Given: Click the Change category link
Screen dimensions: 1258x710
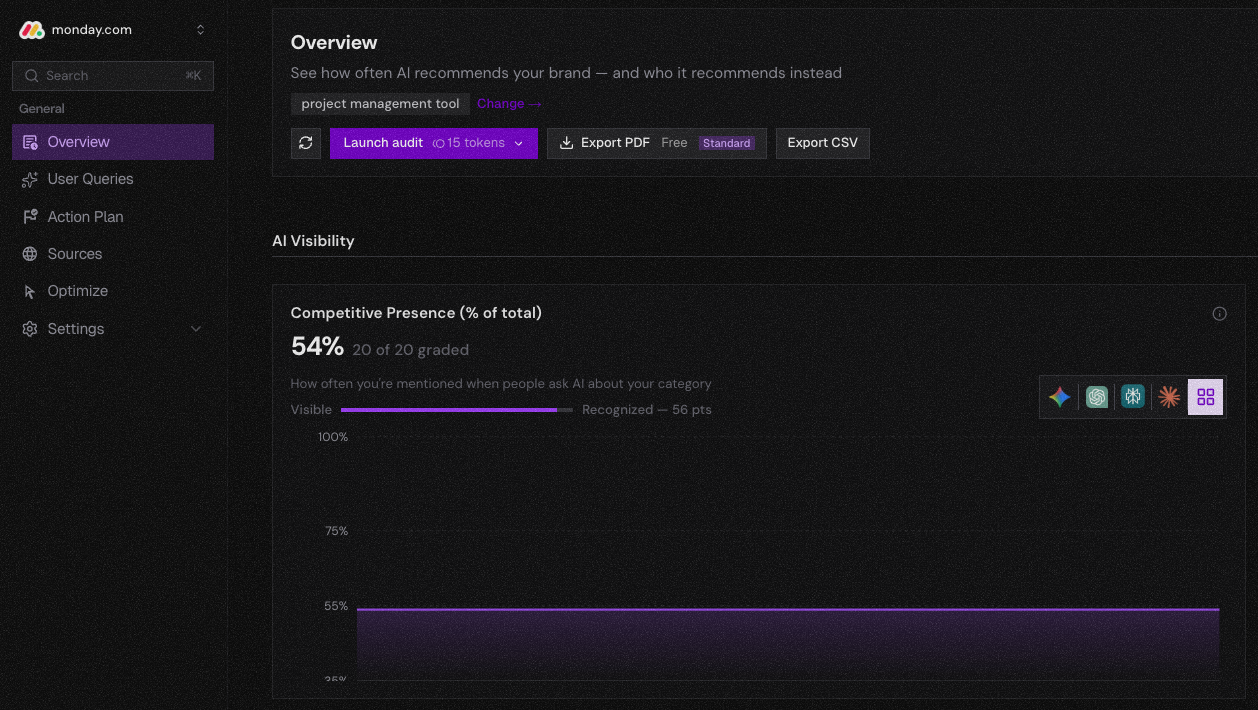Looking at the screenshot, I should tap(509, 104).
